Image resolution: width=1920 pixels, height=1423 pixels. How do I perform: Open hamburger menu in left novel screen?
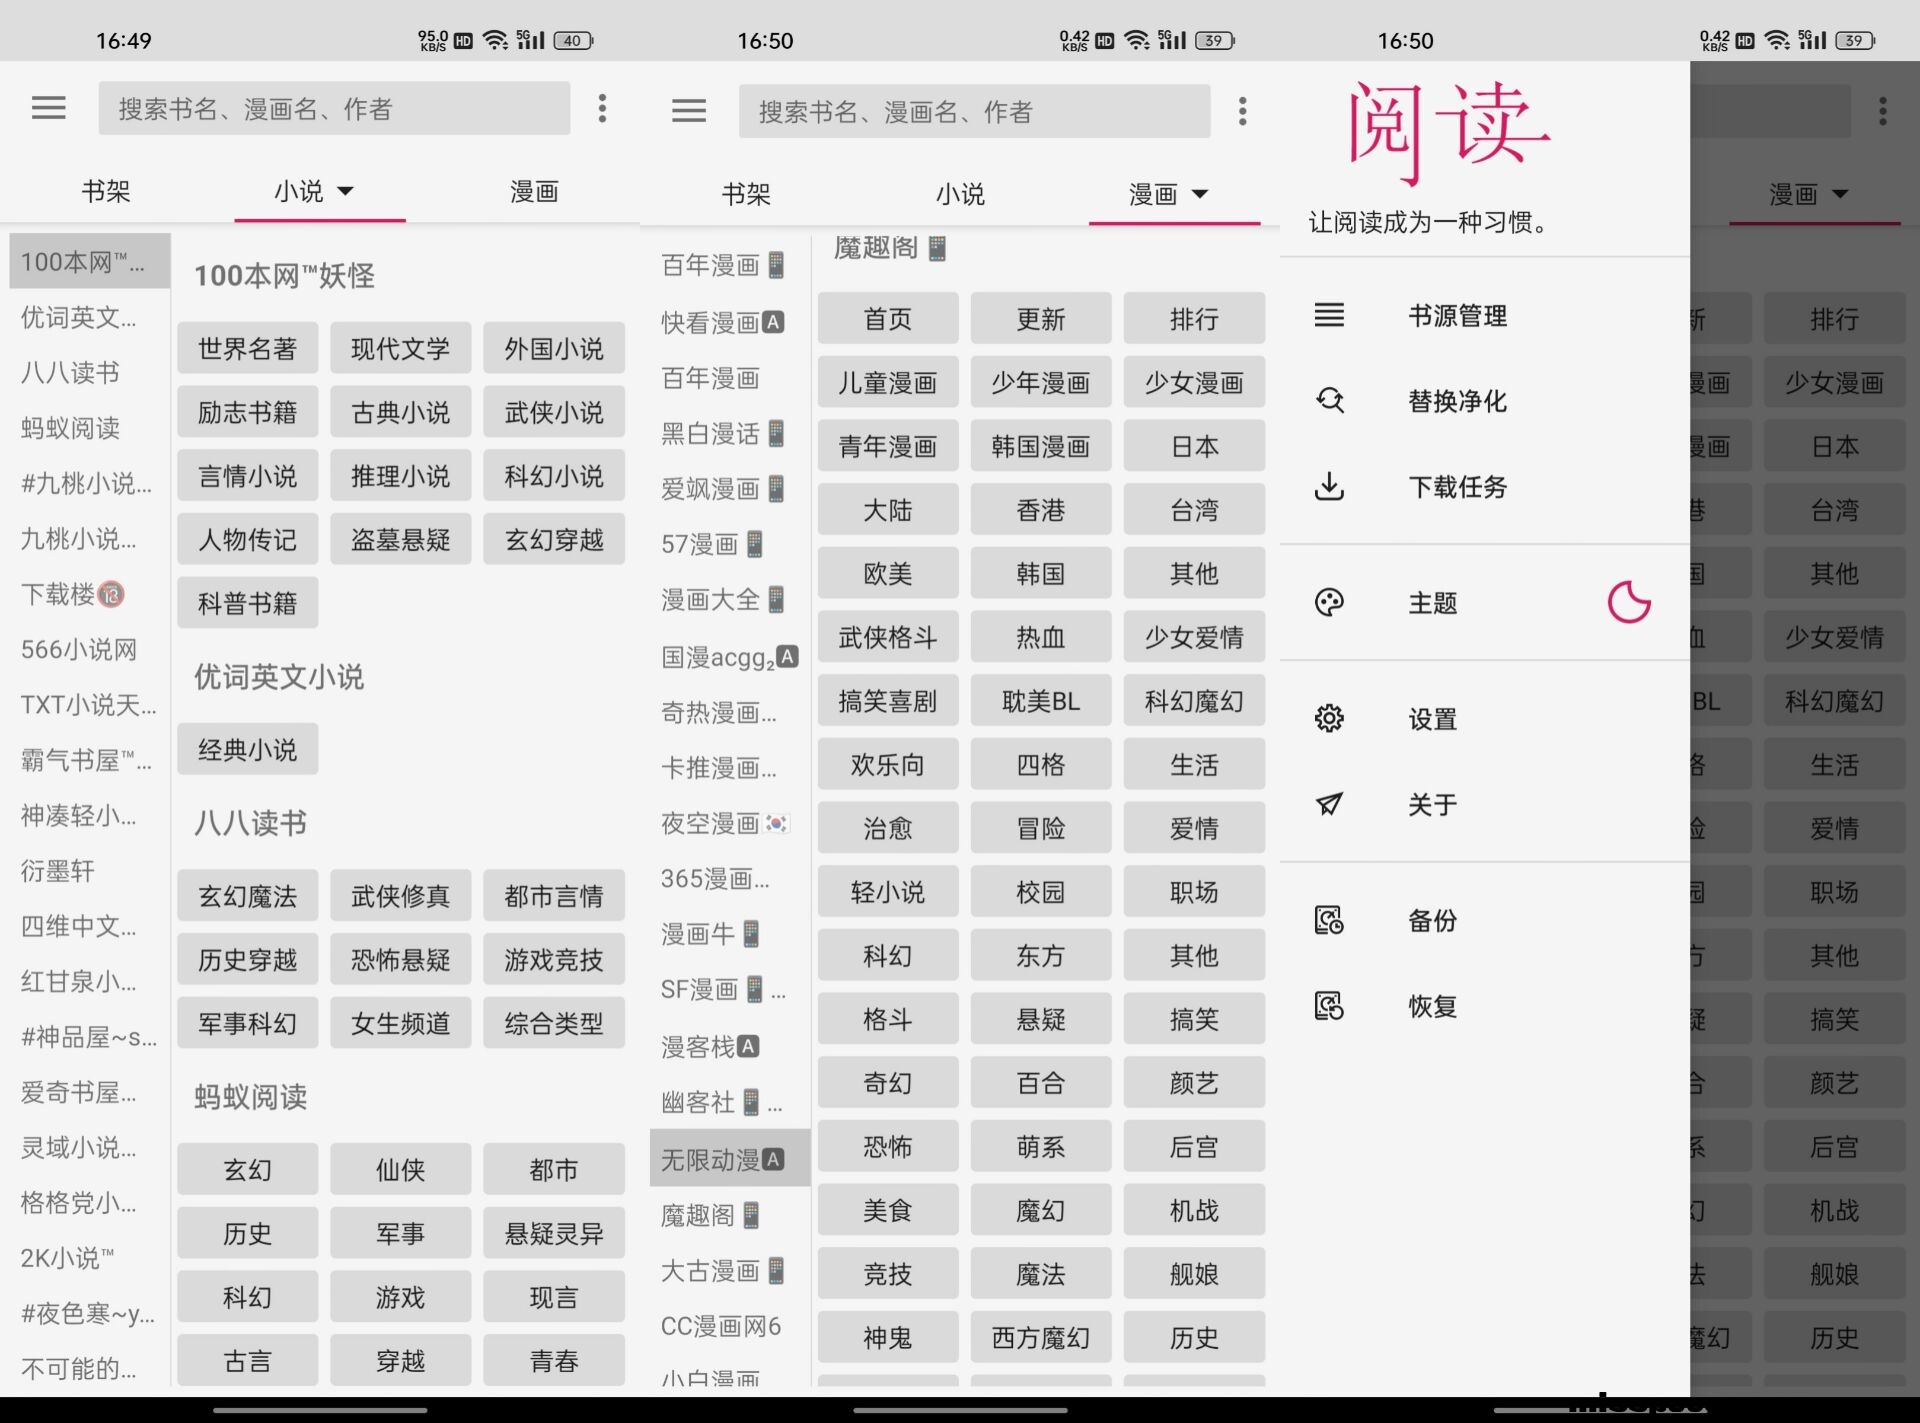pyautogui.click(x=49, y=108)
